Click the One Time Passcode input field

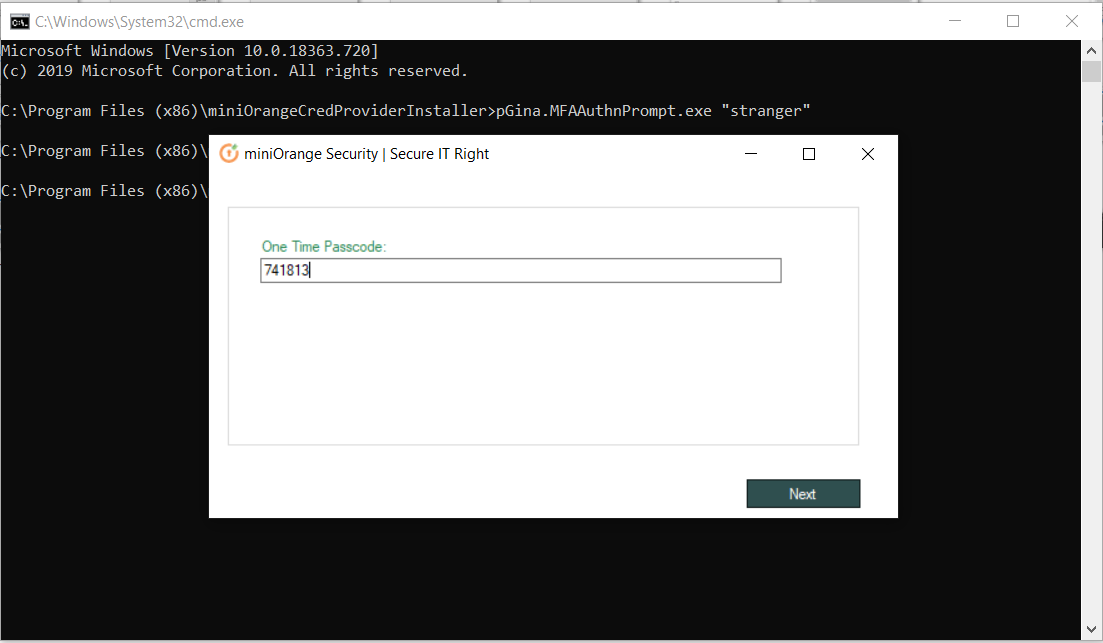coord(521,271)
